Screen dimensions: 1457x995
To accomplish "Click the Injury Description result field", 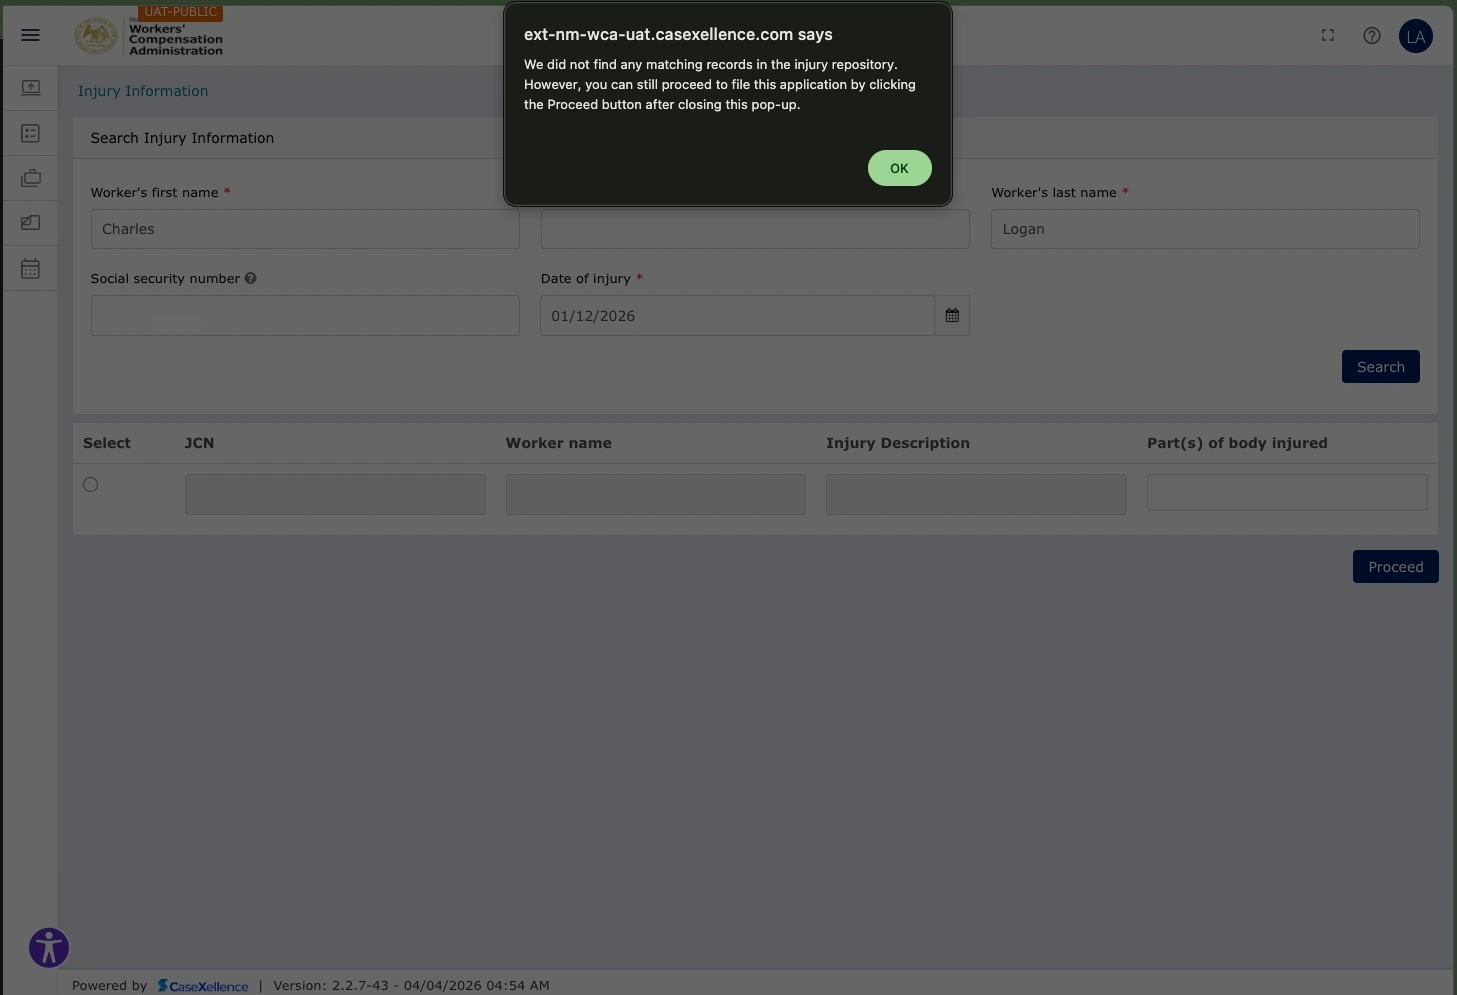I will point(976,494).
